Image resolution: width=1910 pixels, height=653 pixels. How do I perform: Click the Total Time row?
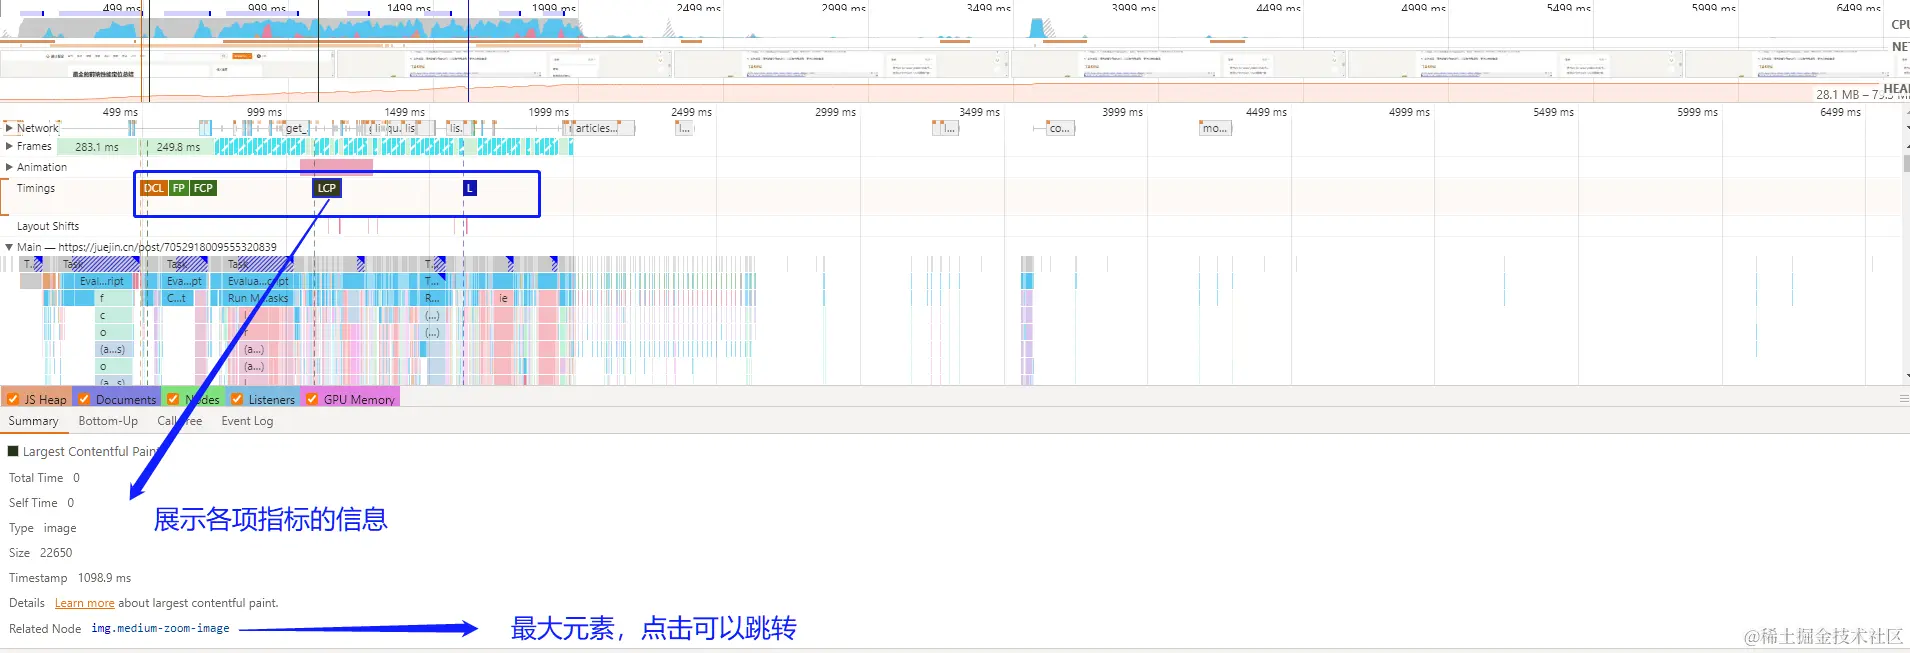pos(44,478)
